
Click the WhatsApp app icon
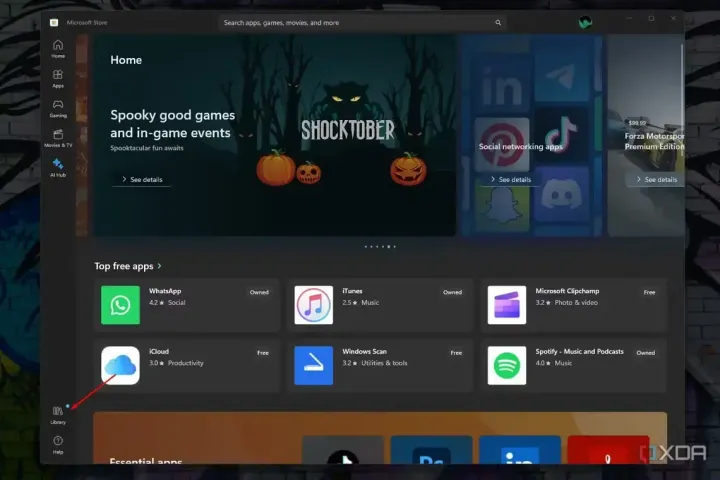[x=120, y=305]
